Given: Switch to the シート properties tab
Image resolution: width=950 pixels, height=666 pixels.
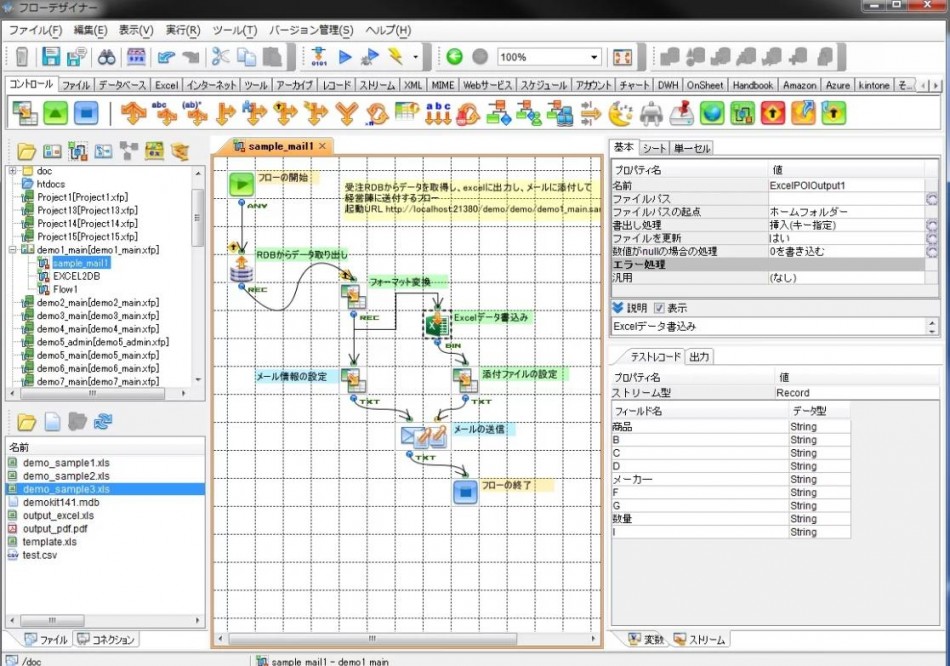Looking at the screenshot, I should (x=654, y=148).
